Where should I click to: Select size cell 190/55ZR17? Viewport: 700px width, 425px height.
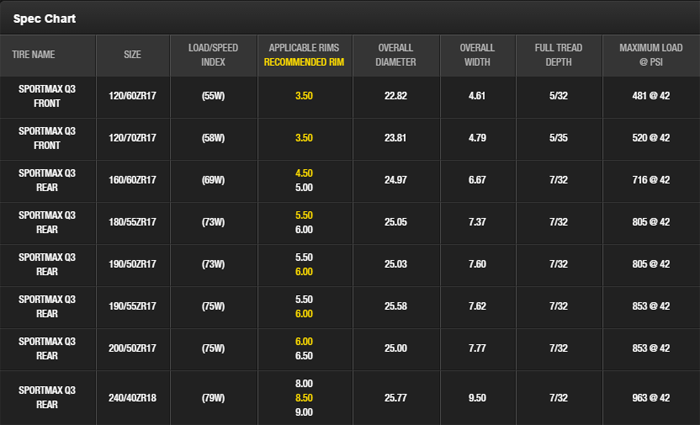point(133,306)
